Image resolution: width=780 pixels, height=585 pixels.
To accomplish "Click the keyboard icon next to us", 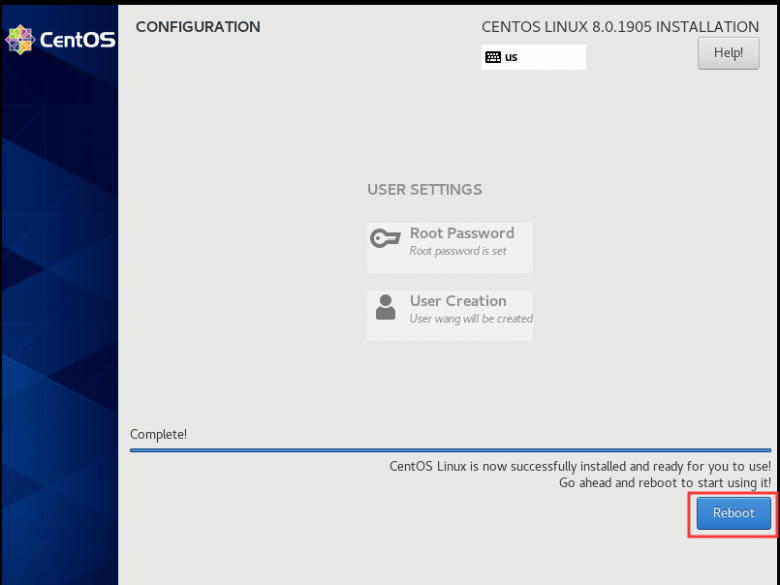I will coord(493,57).
